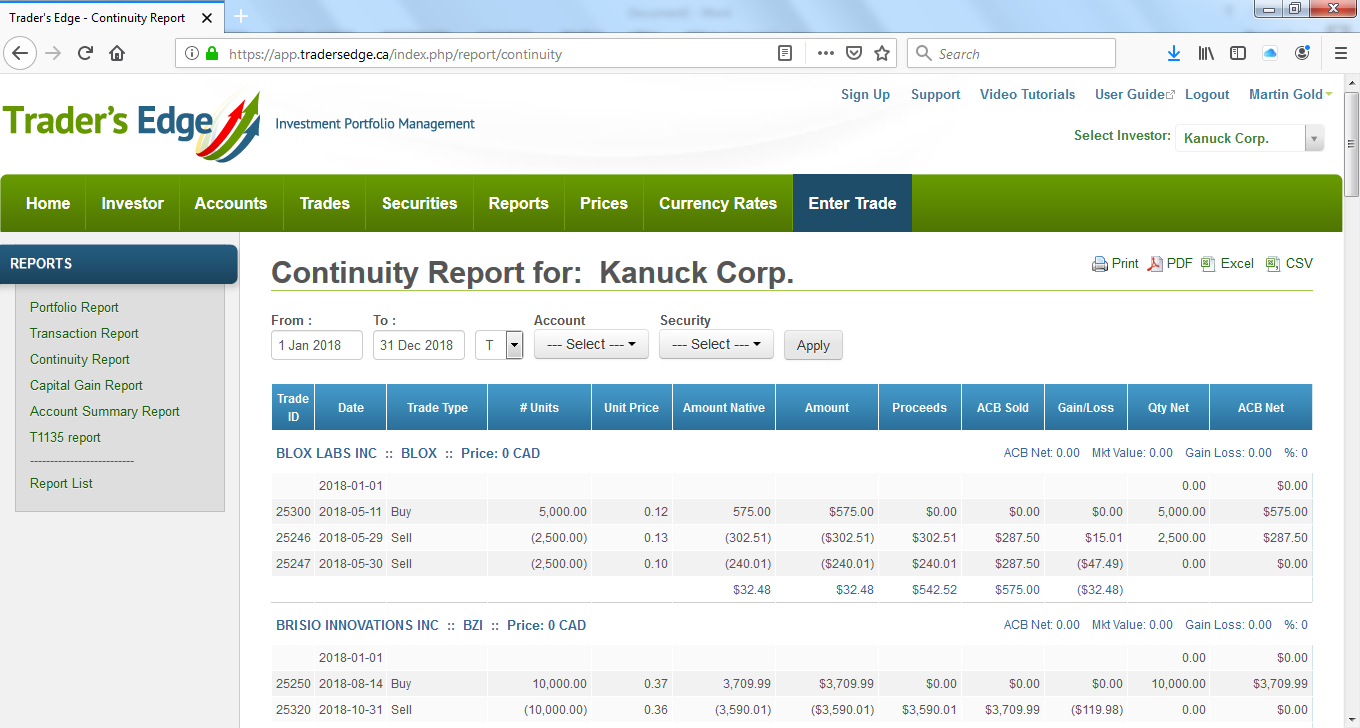Viewport: 1360px width, 728px height.
Task: Open the Currency Rates section
Action: pyautogui.click(x=717, y=202)
